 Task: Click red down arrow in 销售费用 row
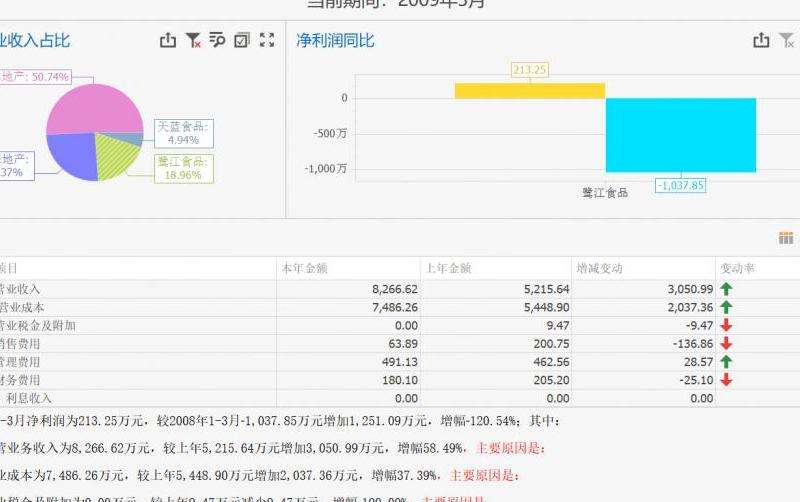[x=726, y=344]
